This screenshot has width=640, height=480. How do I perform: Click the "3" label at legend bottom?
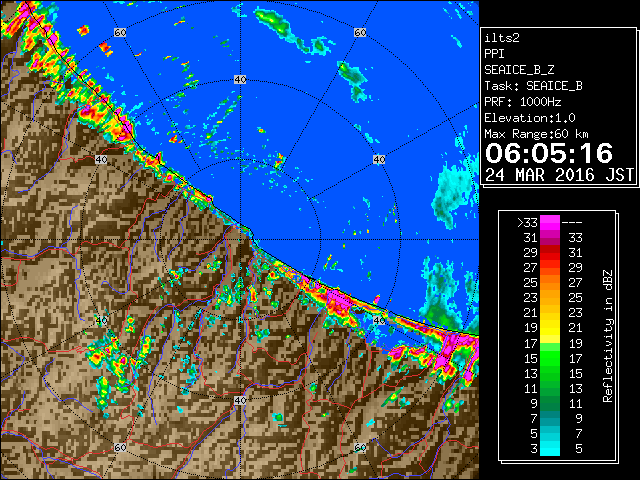(534, 449)
